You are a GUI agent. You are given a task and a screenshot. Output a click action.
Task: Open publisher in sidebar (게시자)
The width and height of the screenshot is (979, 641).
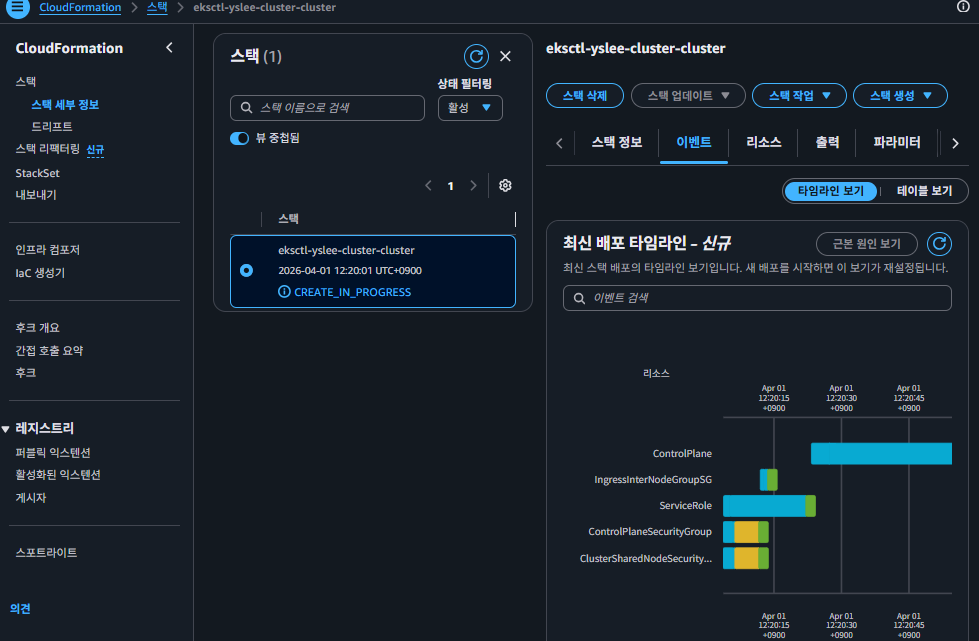pyautogui.click(x=31, y=497)
